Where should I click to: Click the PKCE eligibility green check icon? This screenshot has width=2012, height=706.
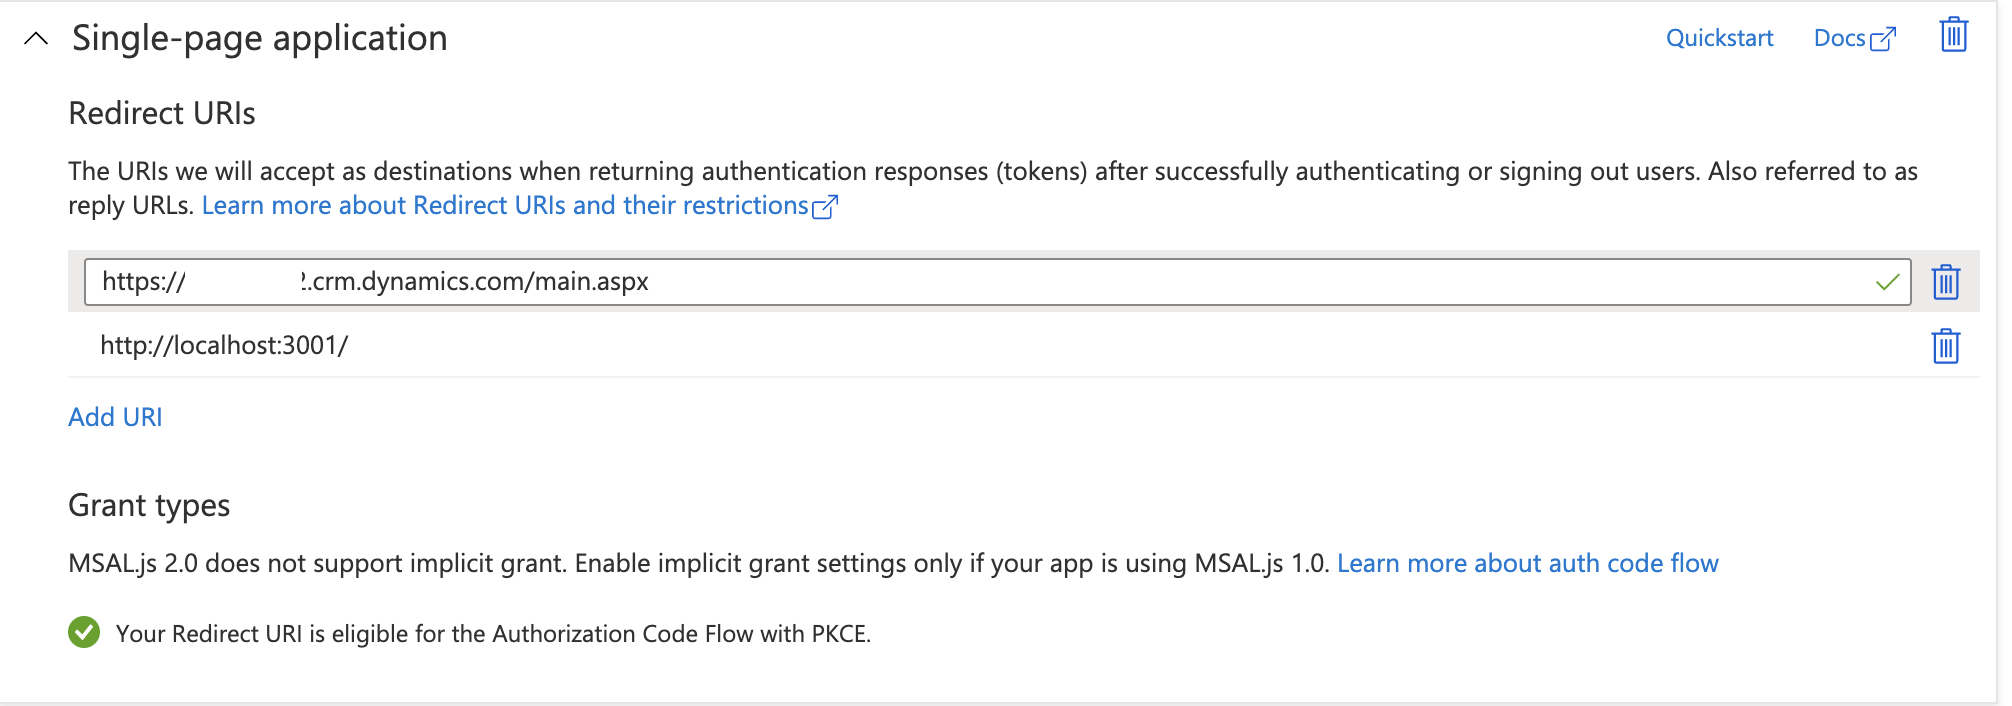85,632
